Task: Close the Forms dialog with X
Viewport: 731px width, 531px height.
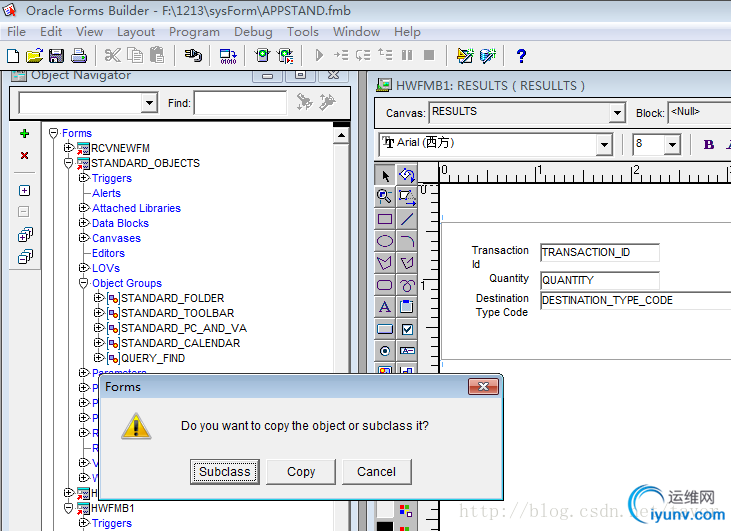Action: click(483, 386)
